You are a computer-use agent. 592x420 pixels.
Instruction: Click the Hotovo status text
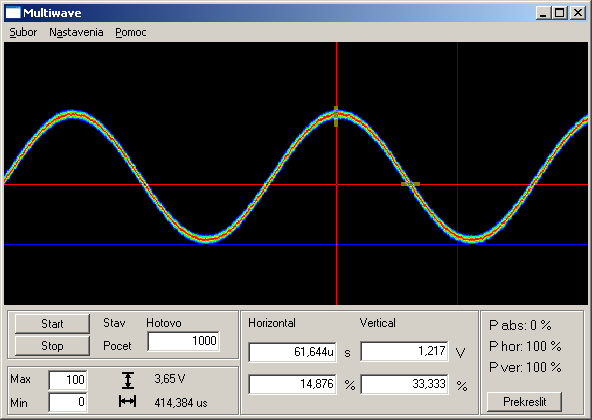tap(164, 323)
